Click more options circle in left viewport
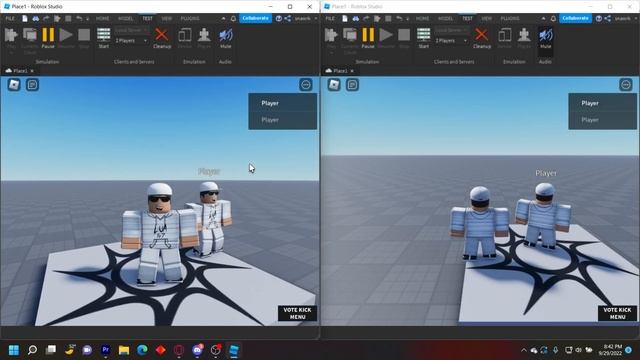 306,84
